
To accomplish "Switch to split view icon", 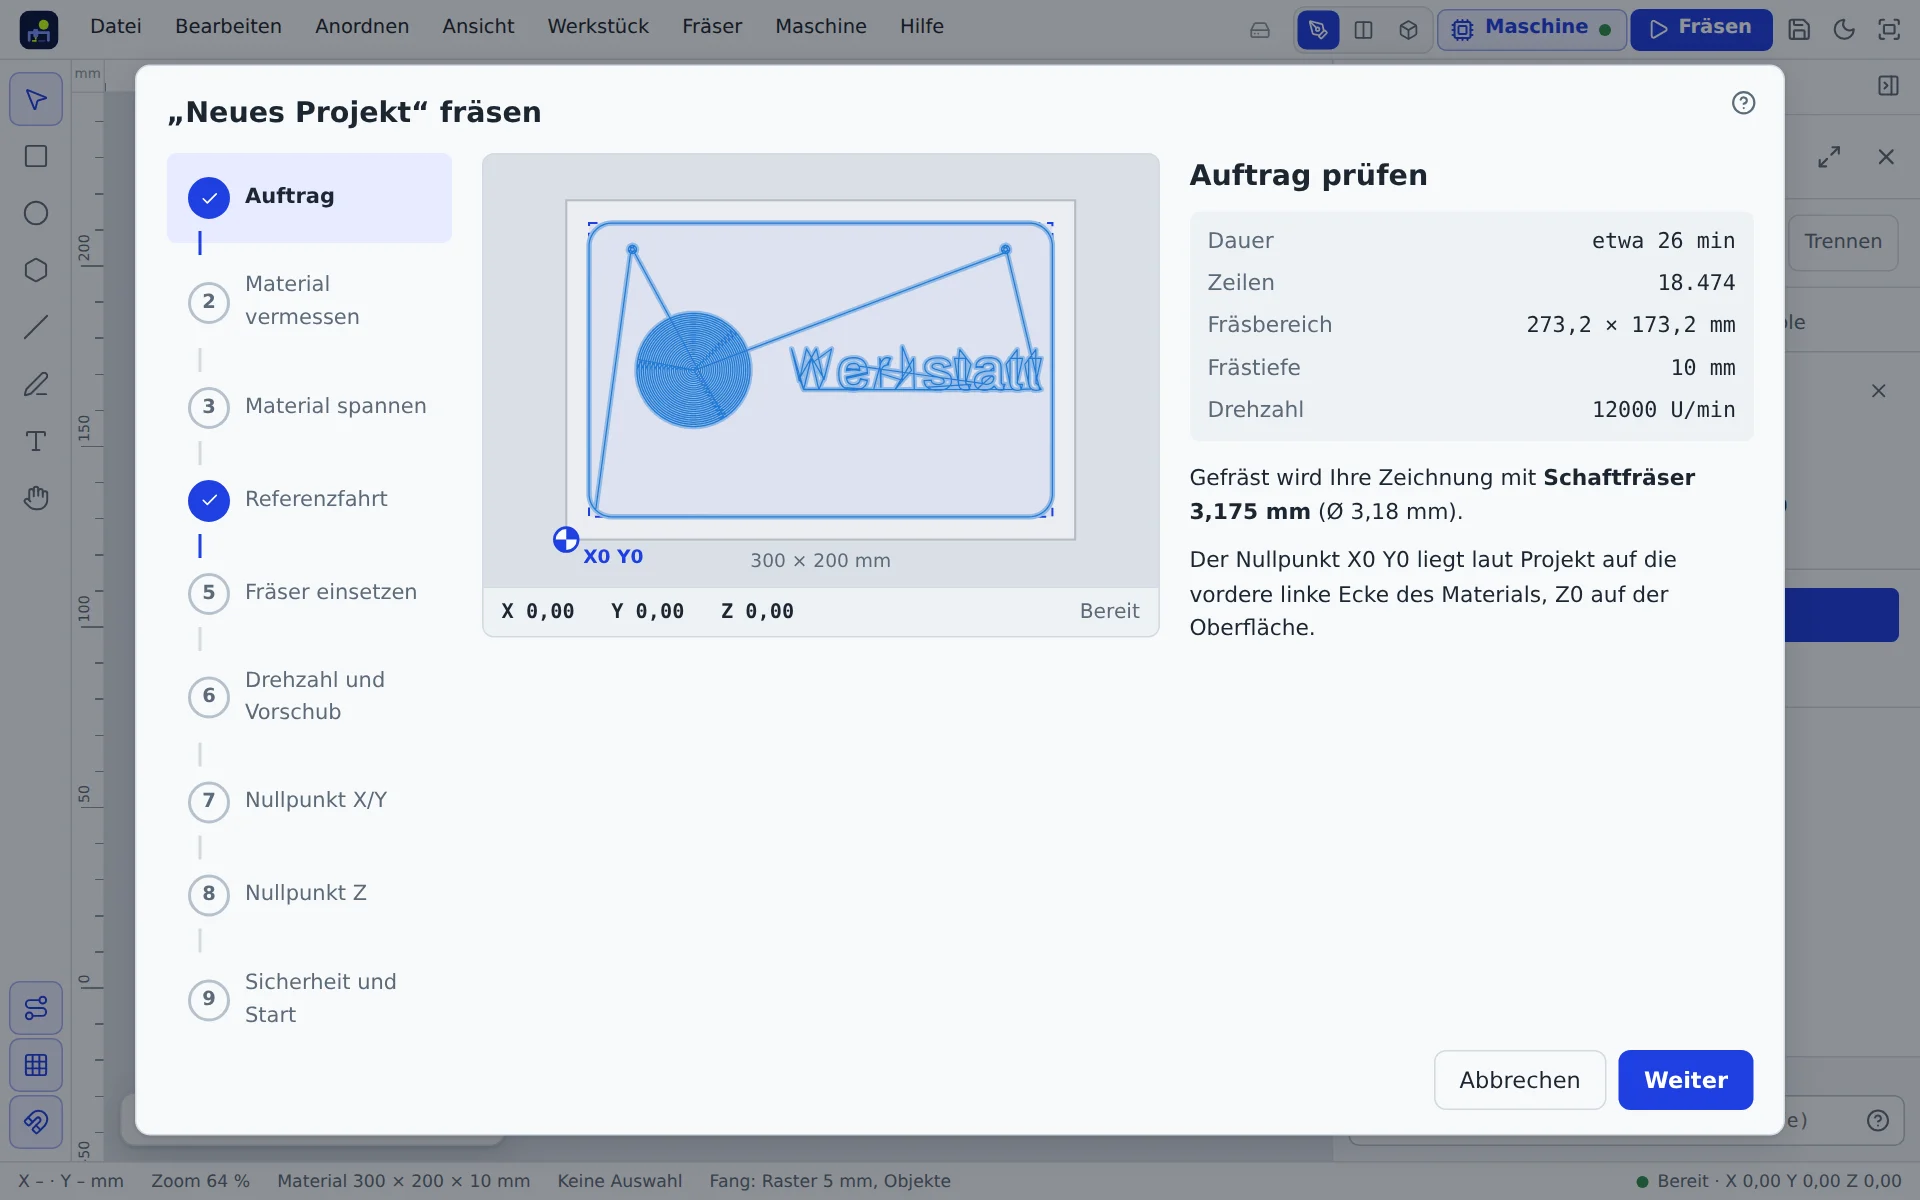I will [x=1363, y=30].
